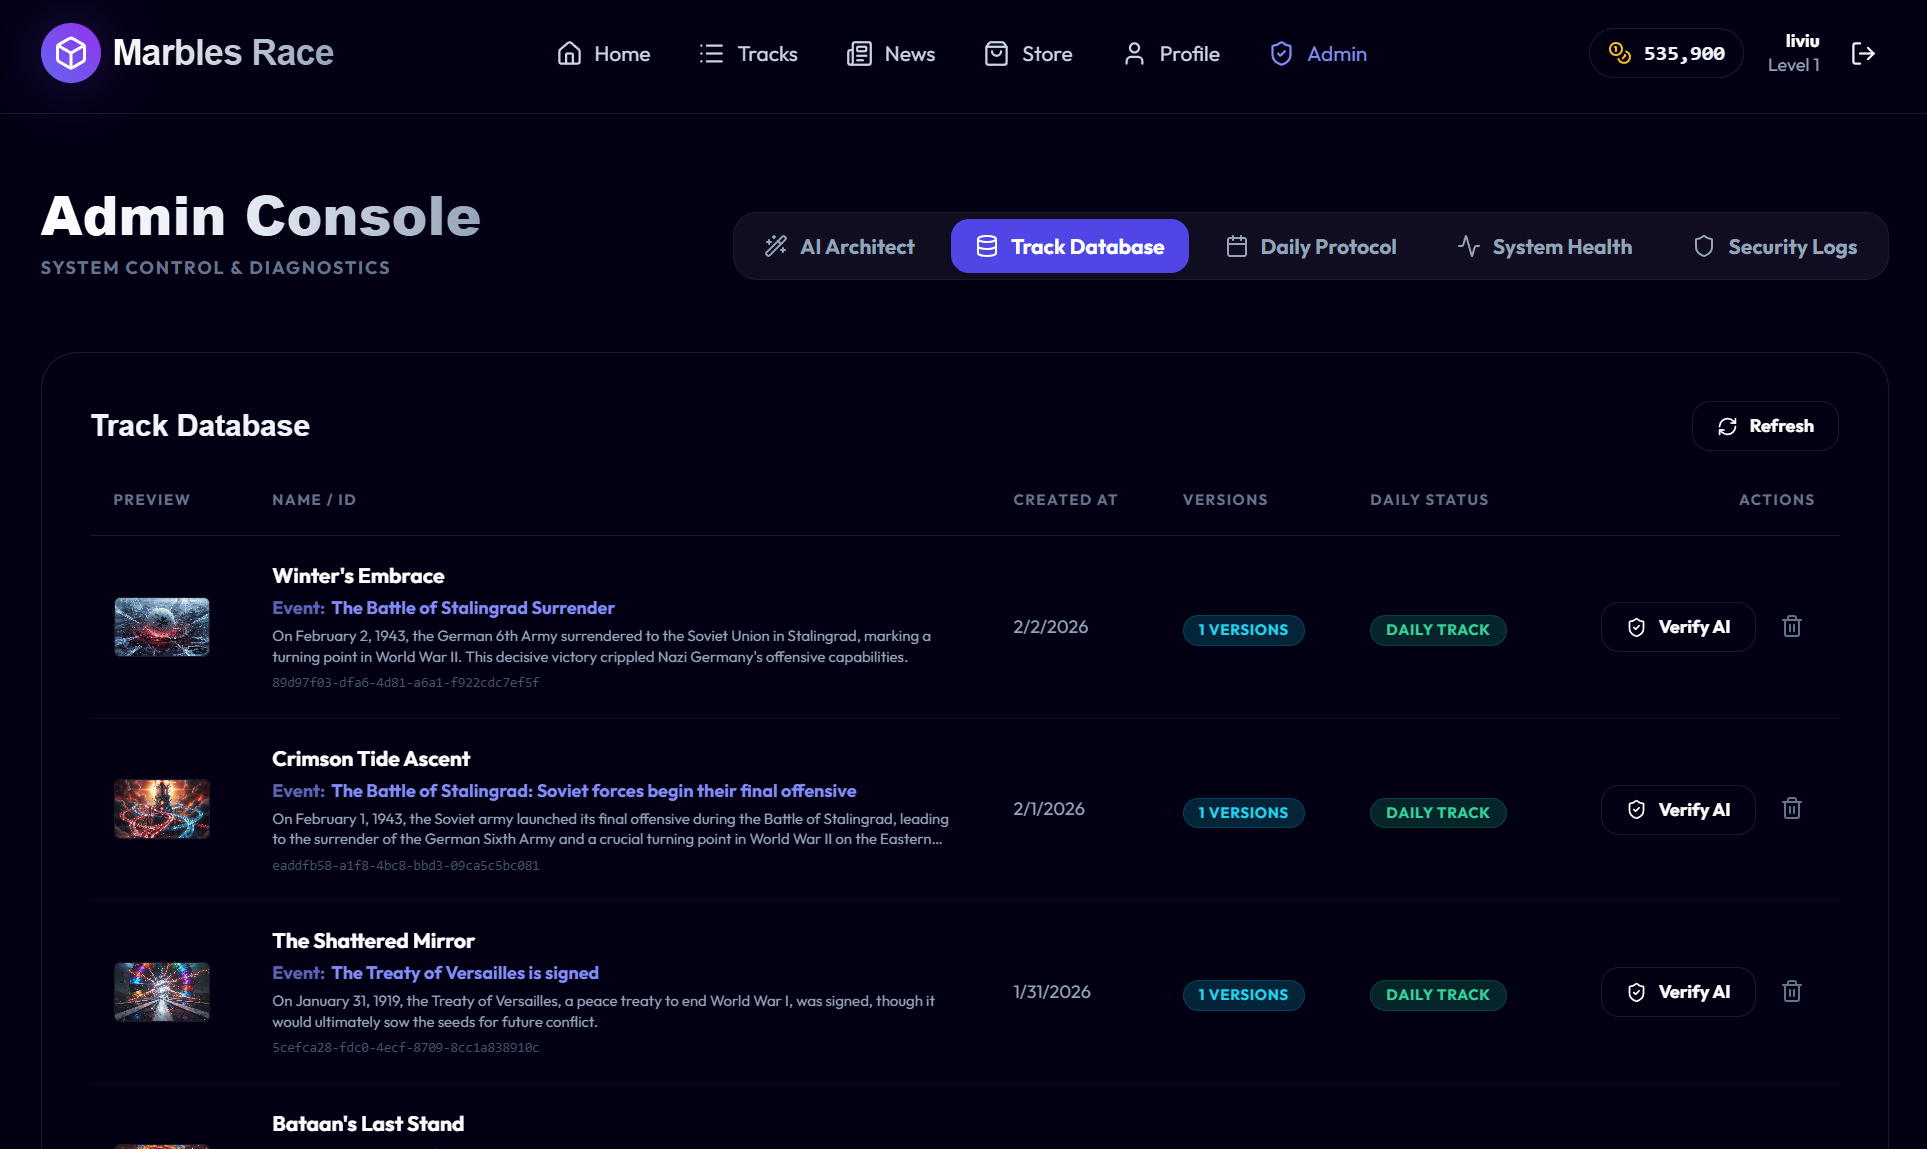
Task: Open the Daily Protocol tab
Action: pyautogui.click(x=1311, y=247)
